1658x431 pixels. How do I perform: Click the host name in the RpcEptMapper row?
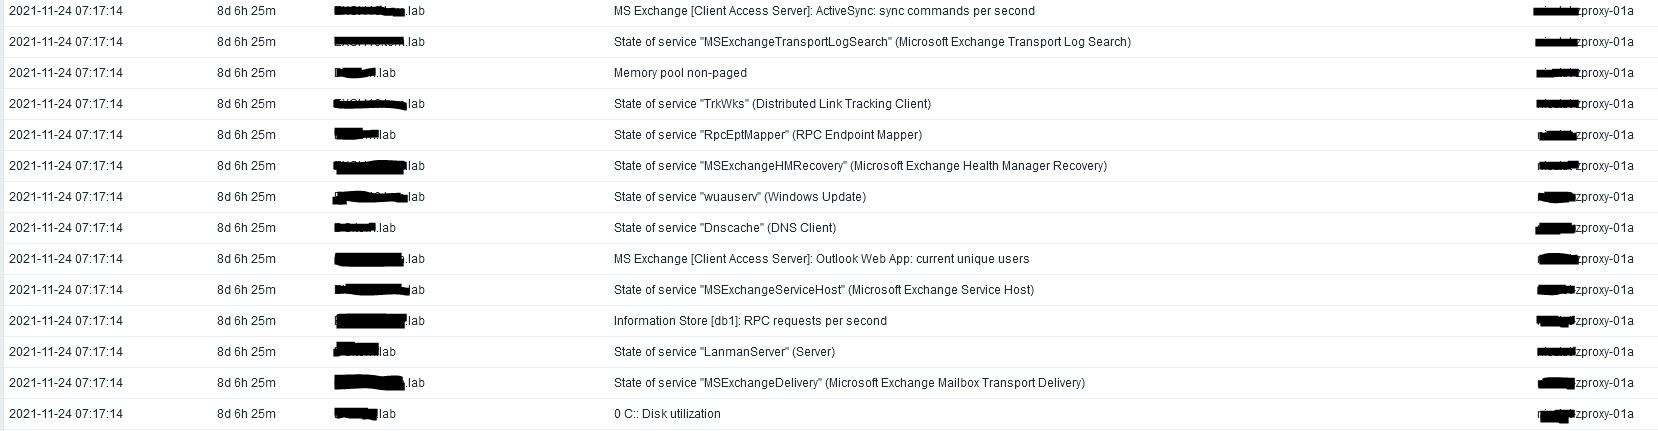[x=366, y=135]
